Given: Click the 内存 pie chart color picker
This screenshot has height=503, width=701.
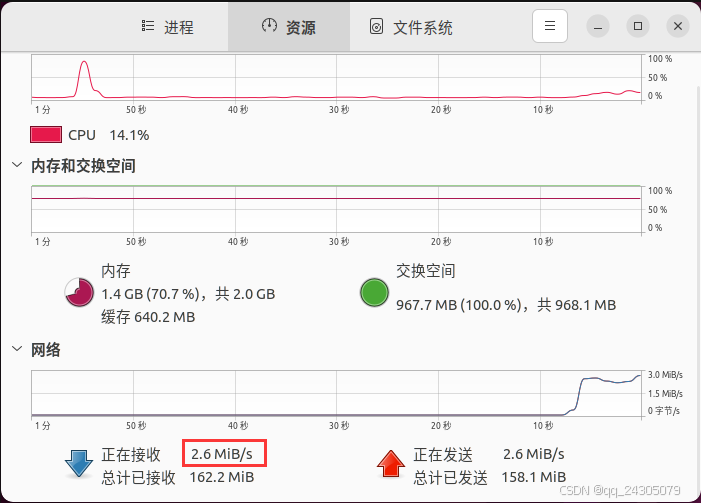Looking at the screenshot, I should 79,292.
